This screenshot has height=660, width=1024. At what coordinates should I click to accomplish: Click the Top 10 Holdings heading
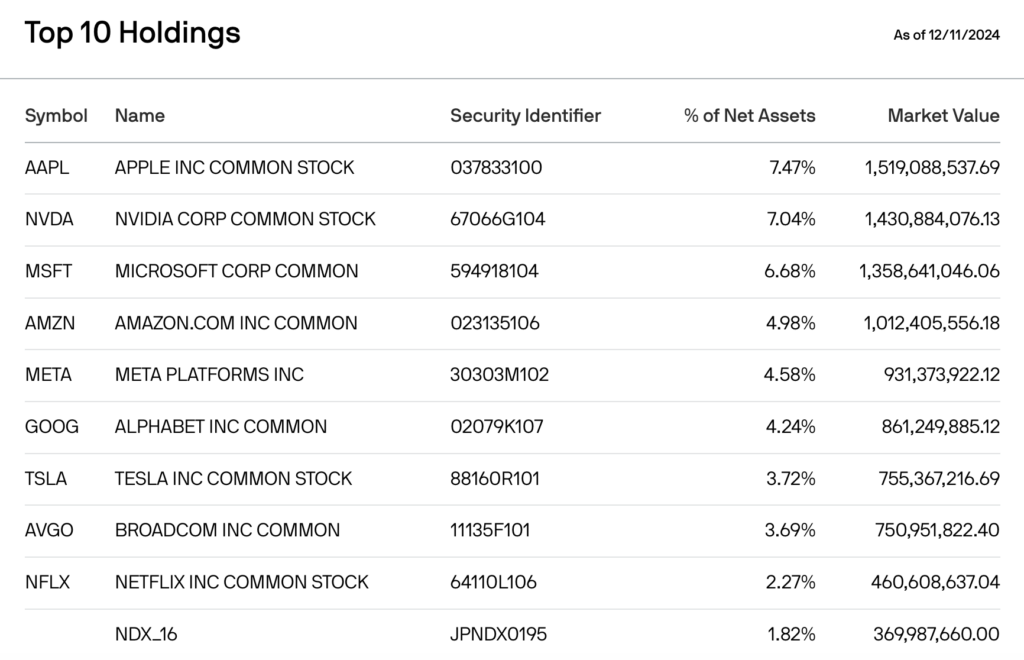pyautogui.click(x=132, y=33)
